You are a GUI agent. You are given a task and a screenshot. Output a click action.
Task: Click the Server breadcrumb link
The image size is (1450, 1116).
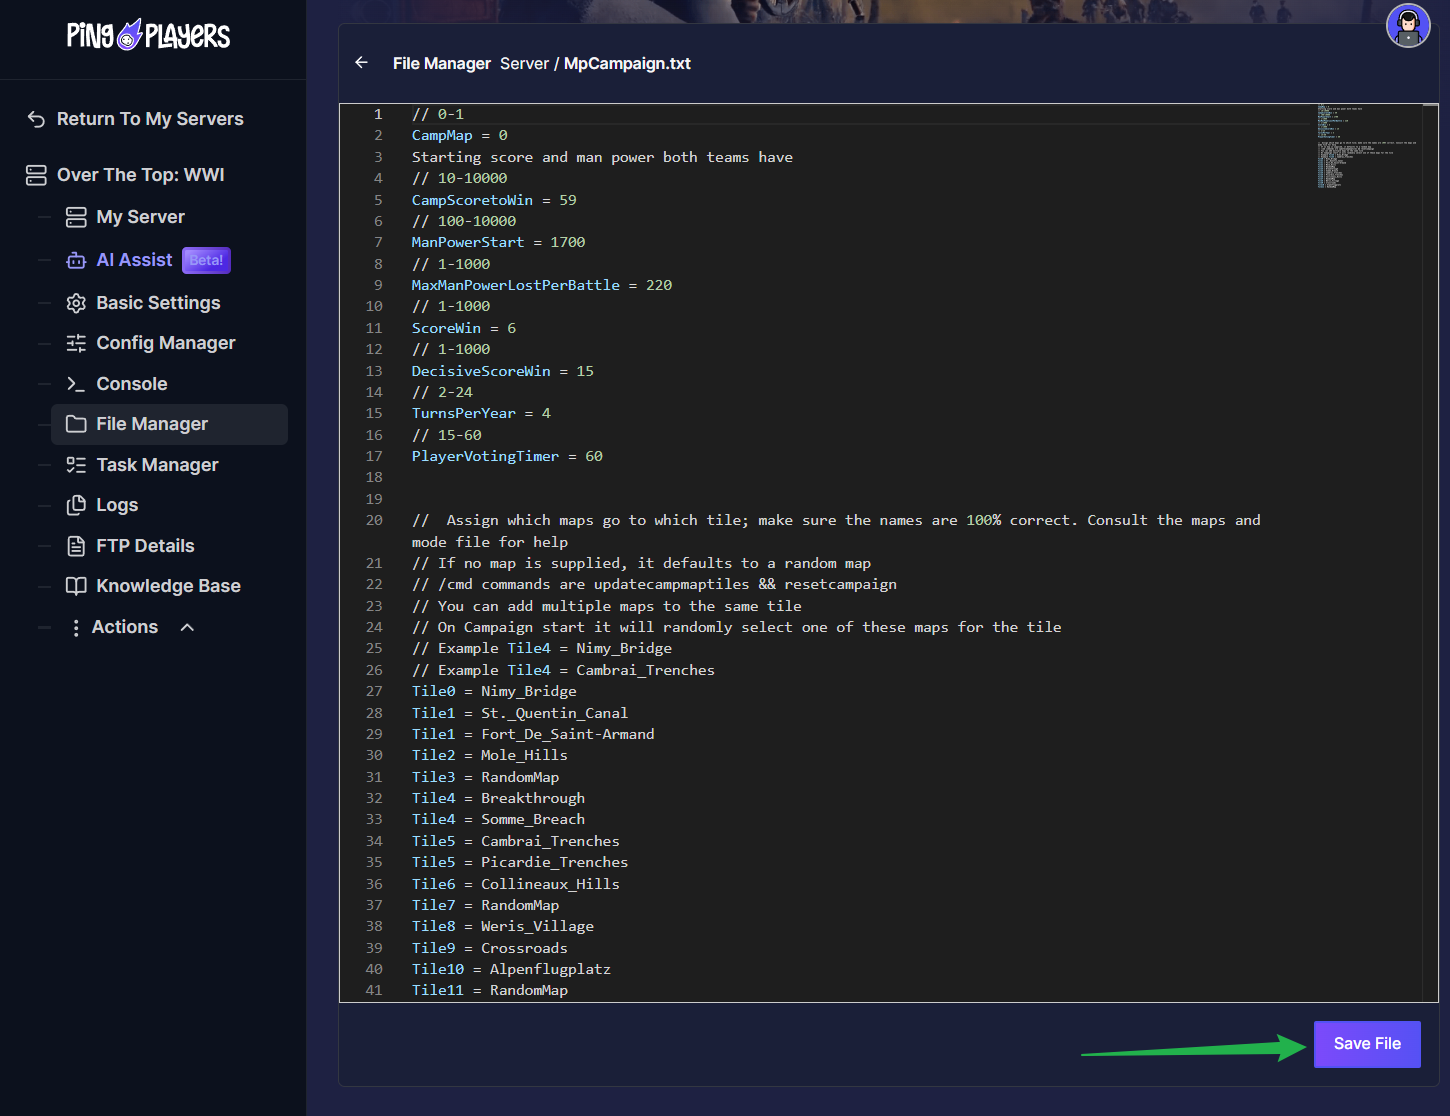[524, 63]
